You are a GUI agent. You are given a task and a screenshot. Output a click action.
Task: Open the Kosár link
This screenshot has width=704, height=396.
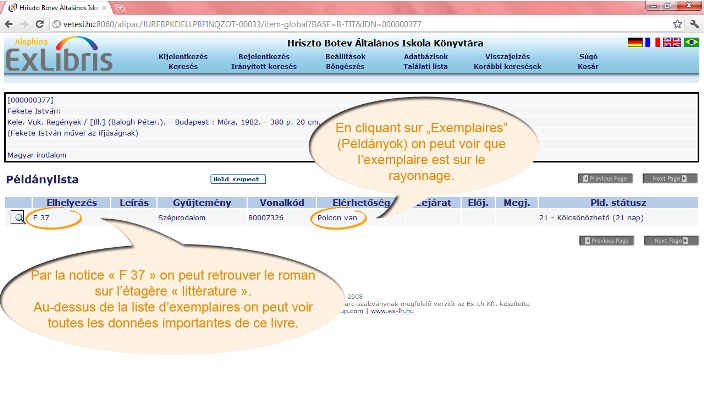[588, 66]
